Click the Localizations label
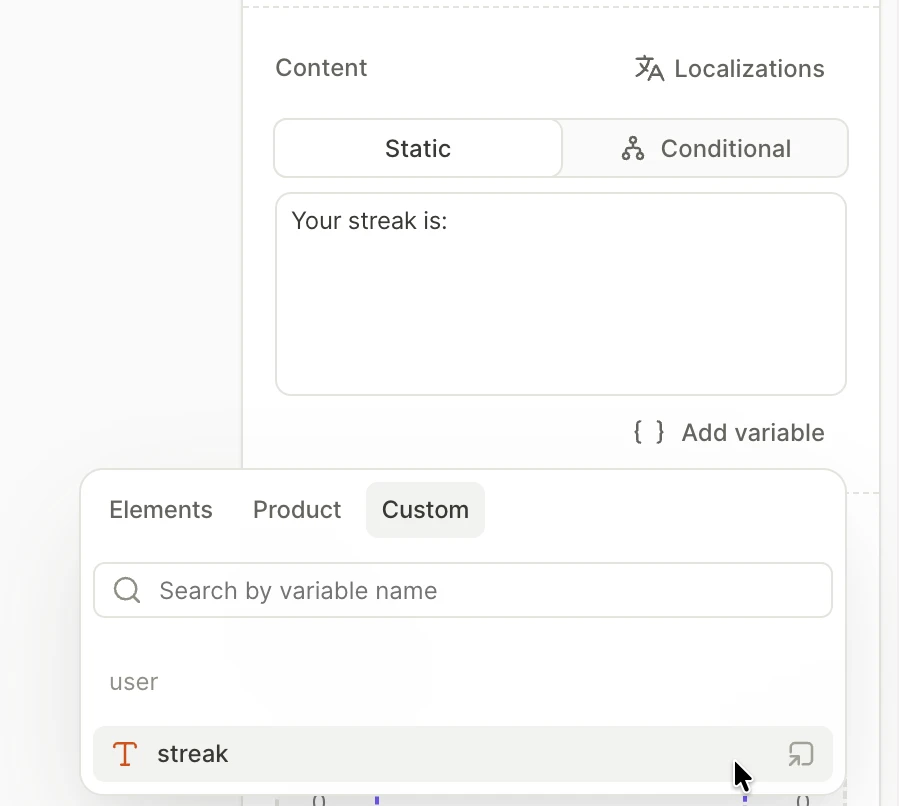The width and height of the screenshot is (899, 806). [x=749, y=69]
